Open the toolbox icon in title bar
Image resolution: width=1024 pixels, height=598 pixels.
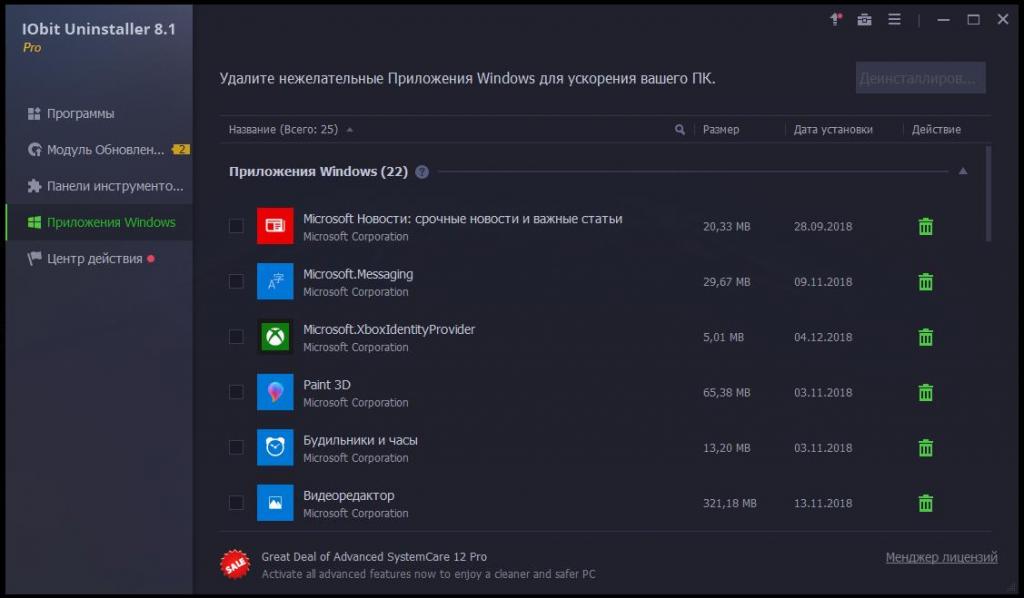click(865, 20)
